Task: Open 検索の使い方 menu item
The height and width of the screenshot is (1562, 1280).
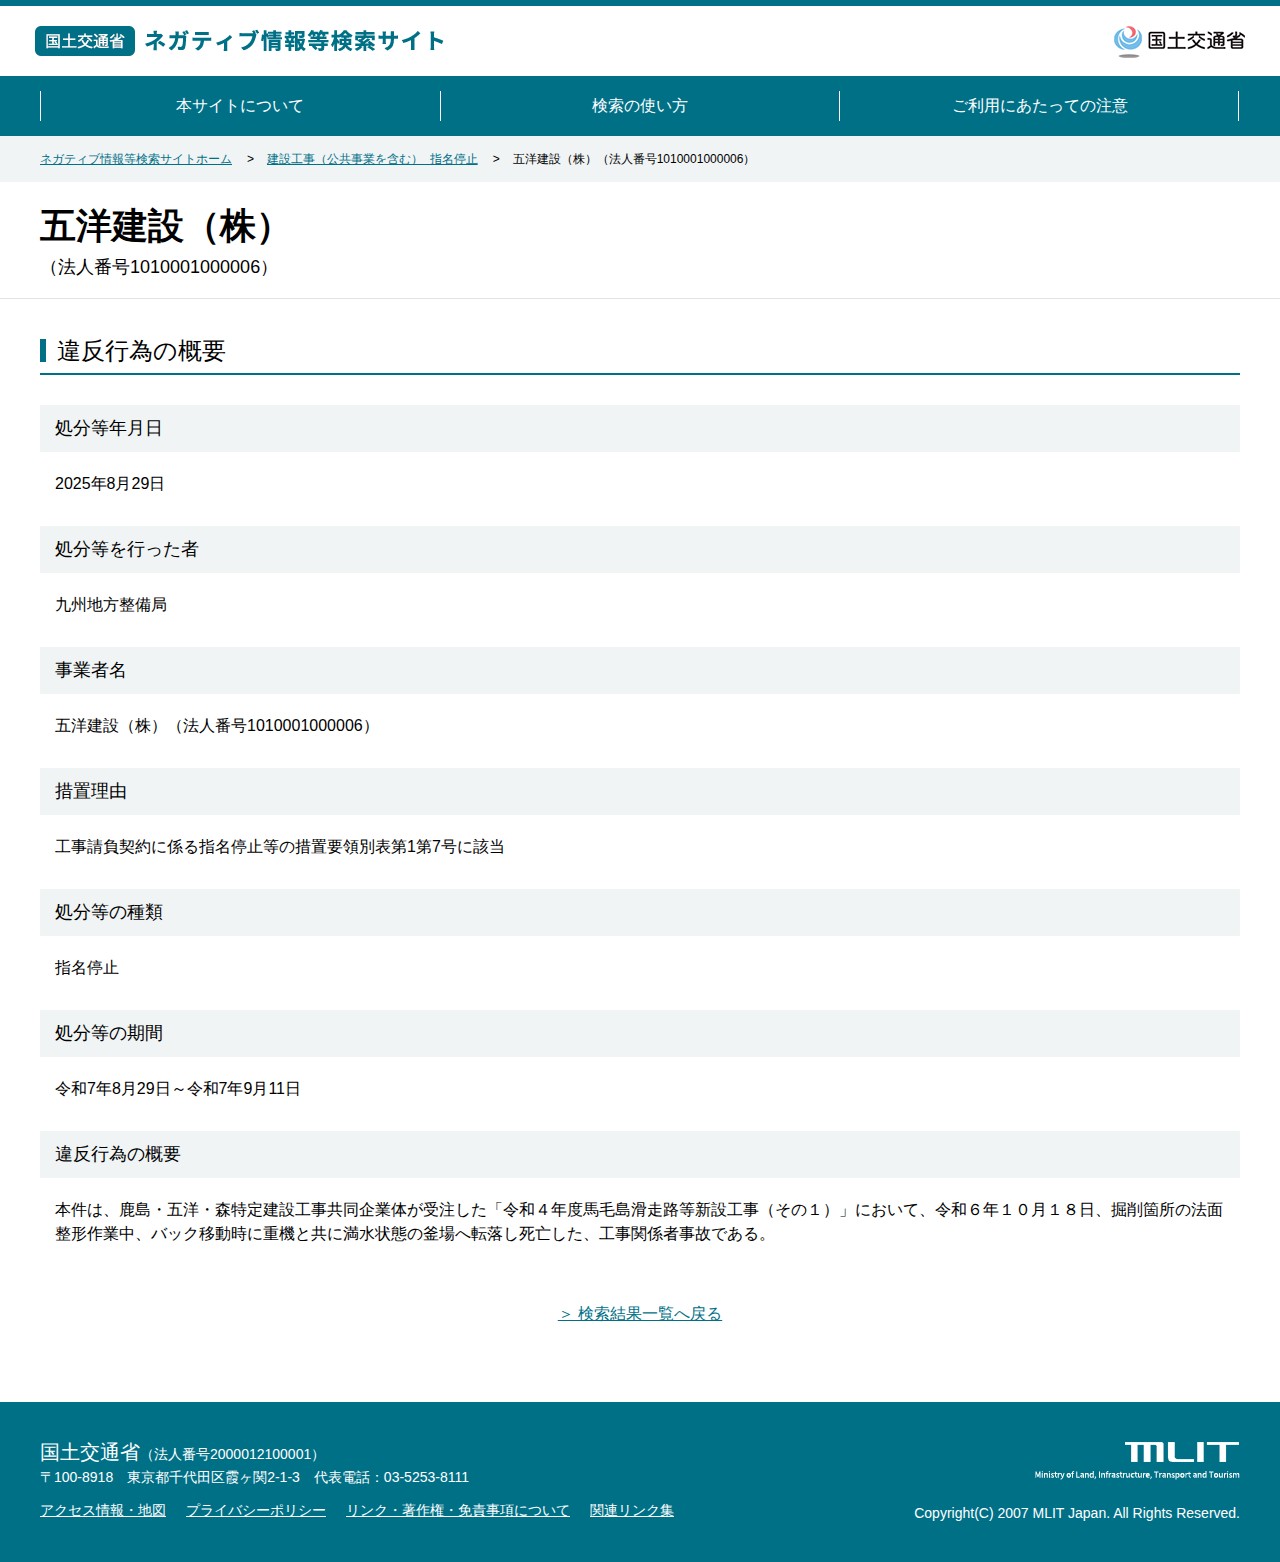Action: pos(640,106)
